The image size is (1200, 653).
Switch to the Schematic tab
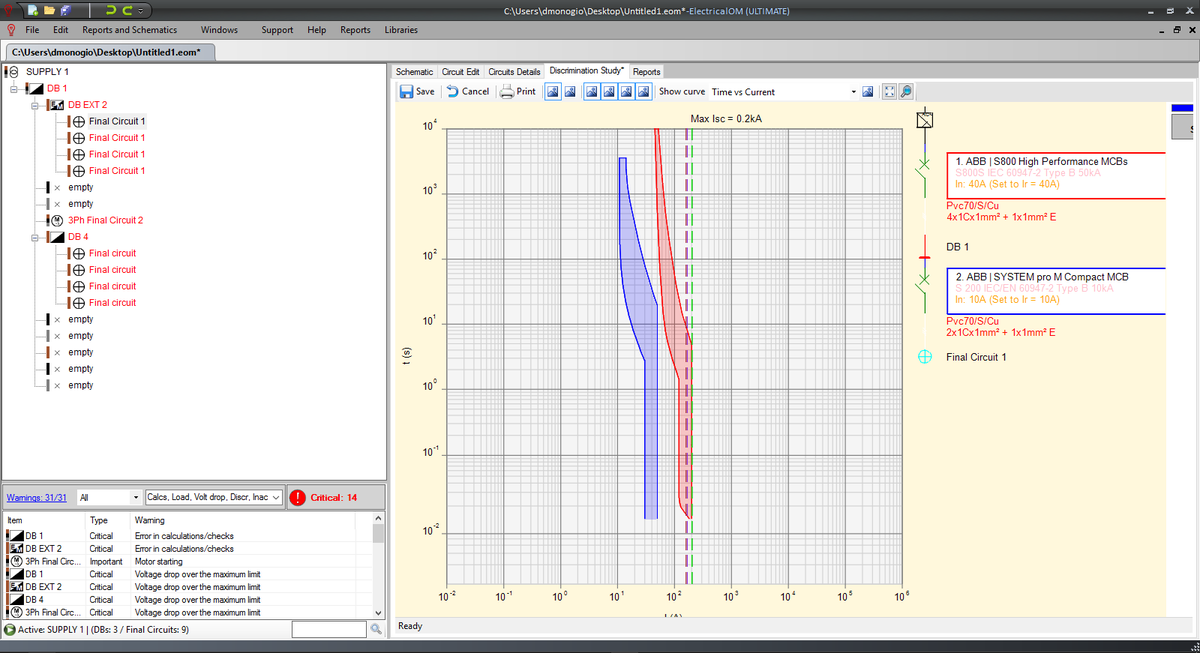(x=415, y=72)
